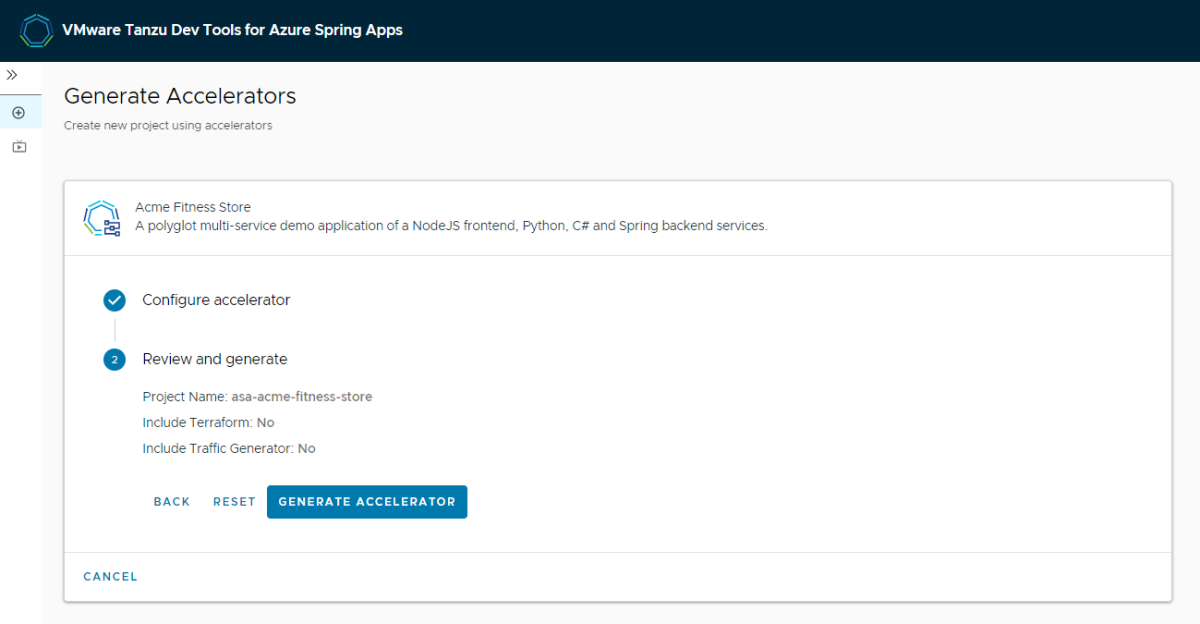This screenshot has height=624, width=1200.
Task: Select the Configure accelerator step label
Action: pos(216,300)
